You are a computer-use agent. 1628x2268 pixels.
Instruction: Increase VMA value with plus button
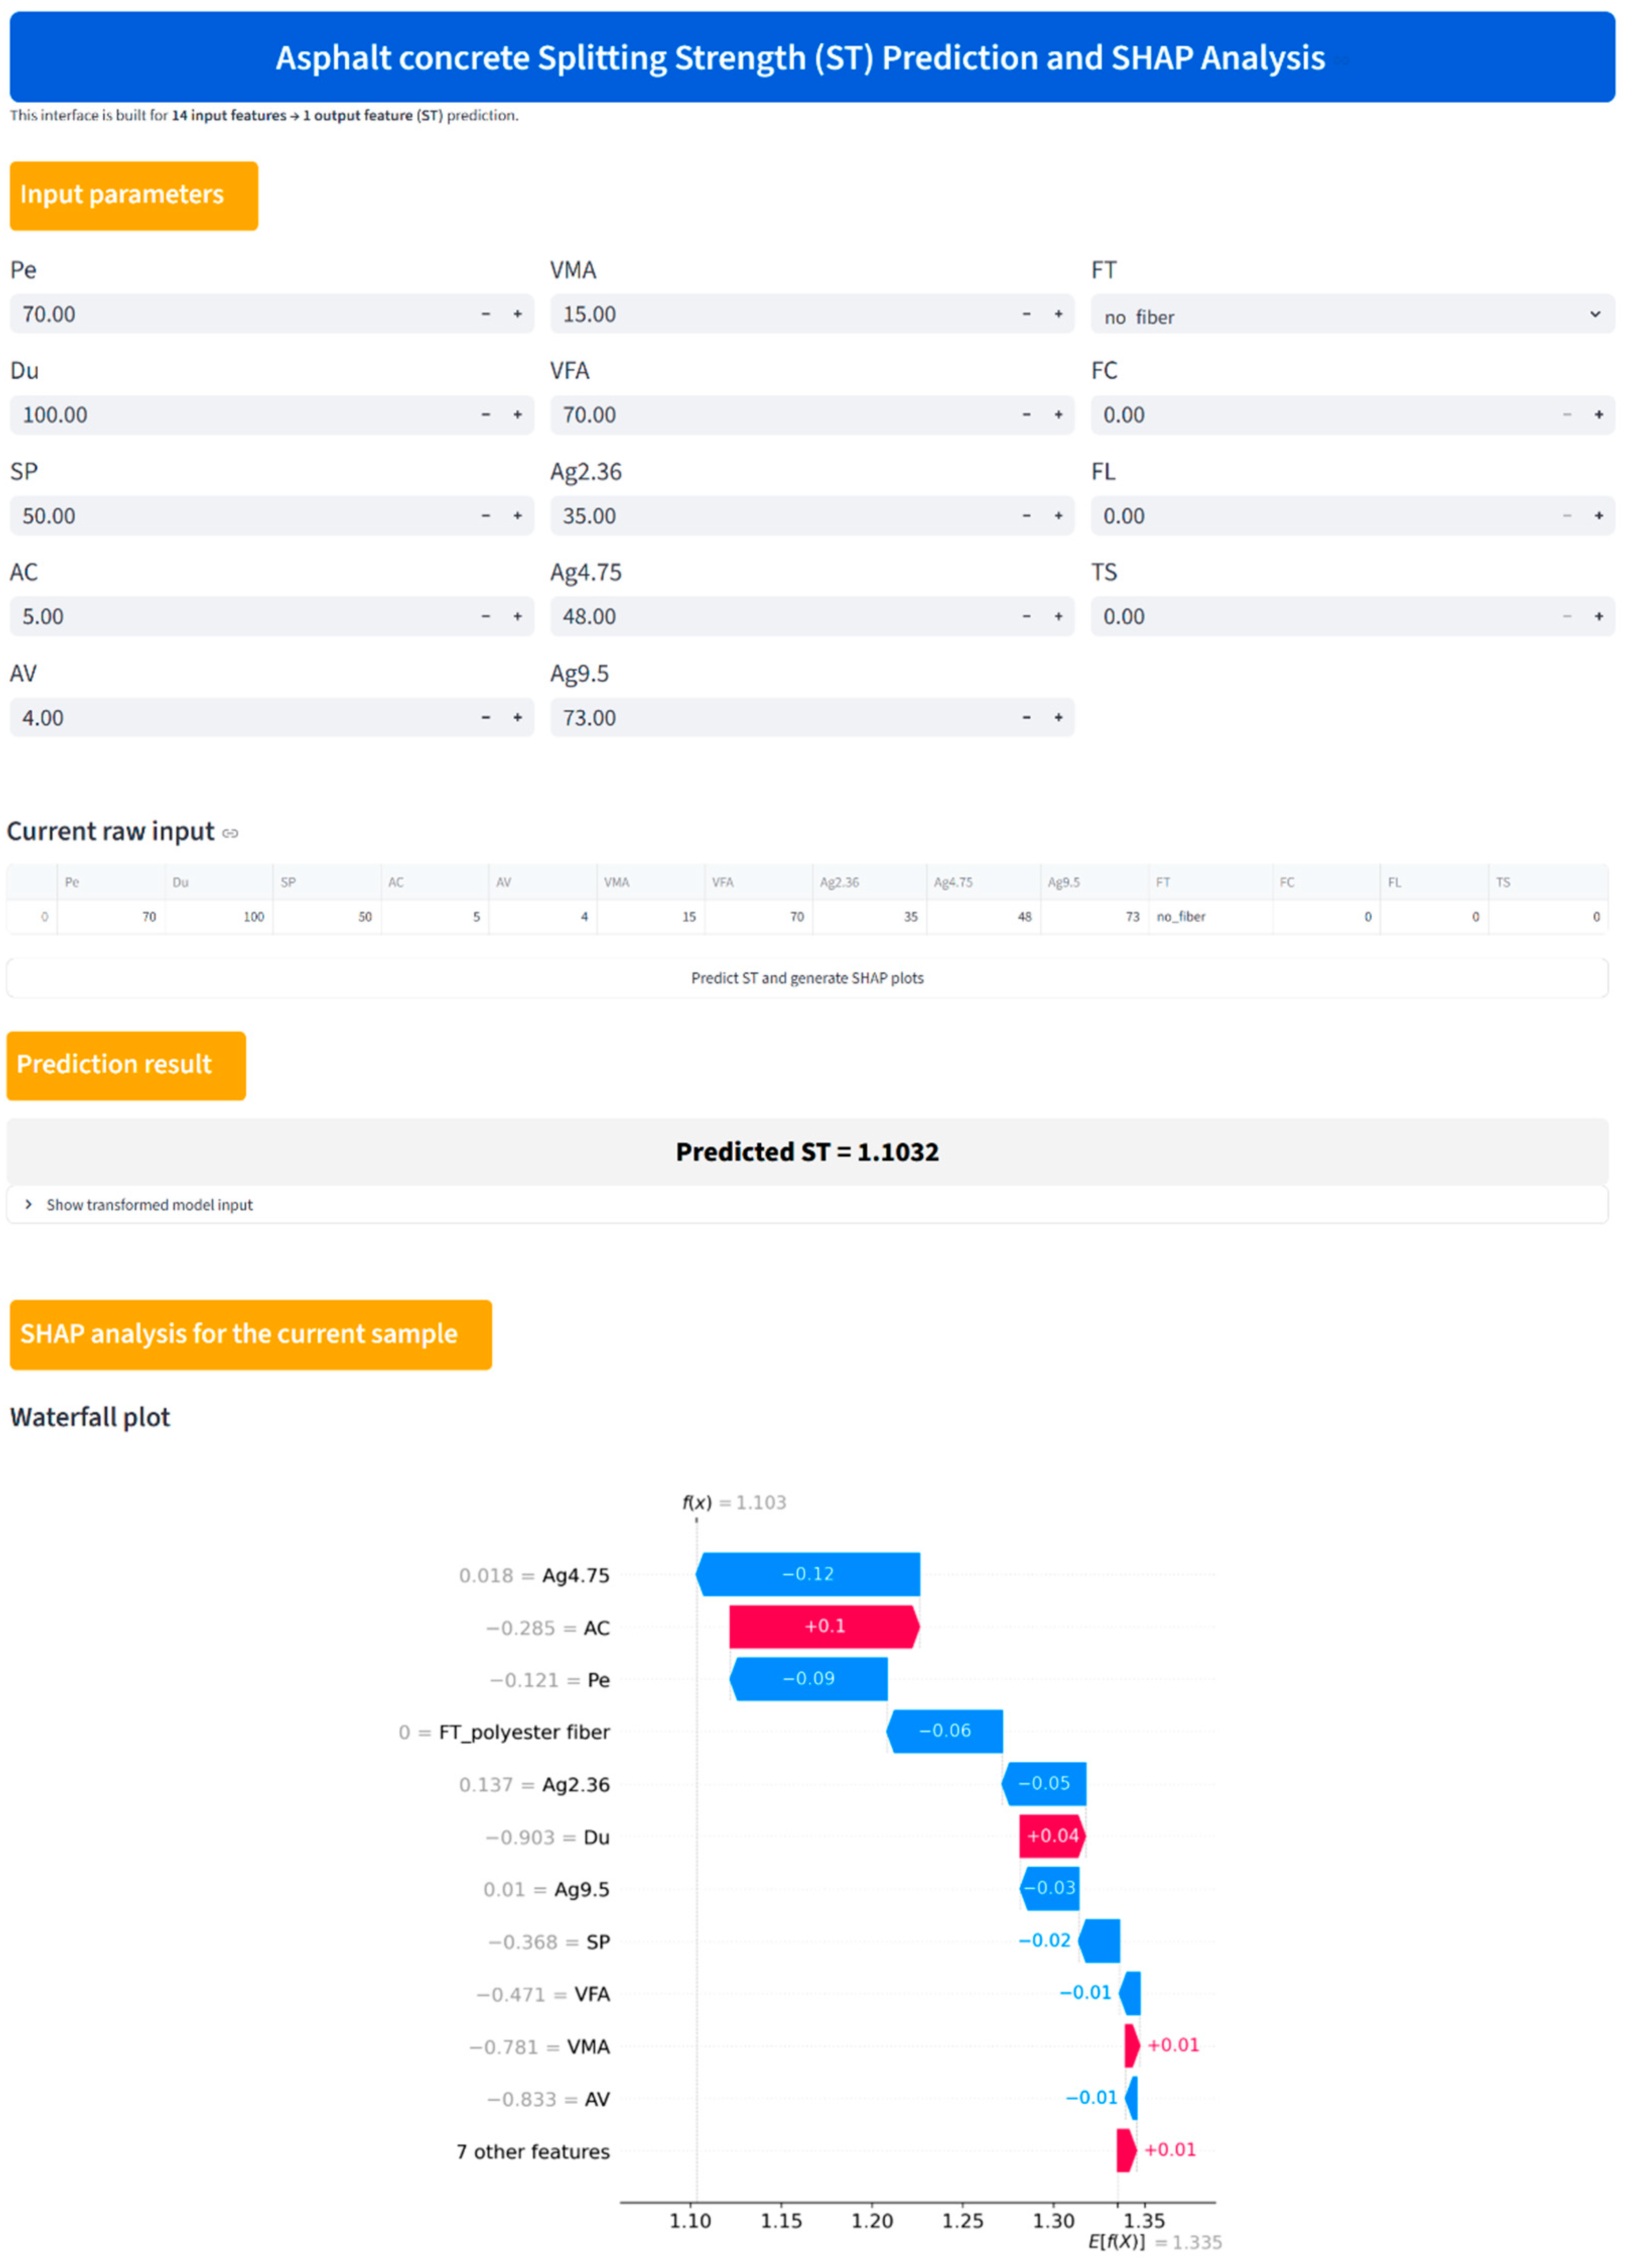pyautogui.click(x=1058, y=314)
